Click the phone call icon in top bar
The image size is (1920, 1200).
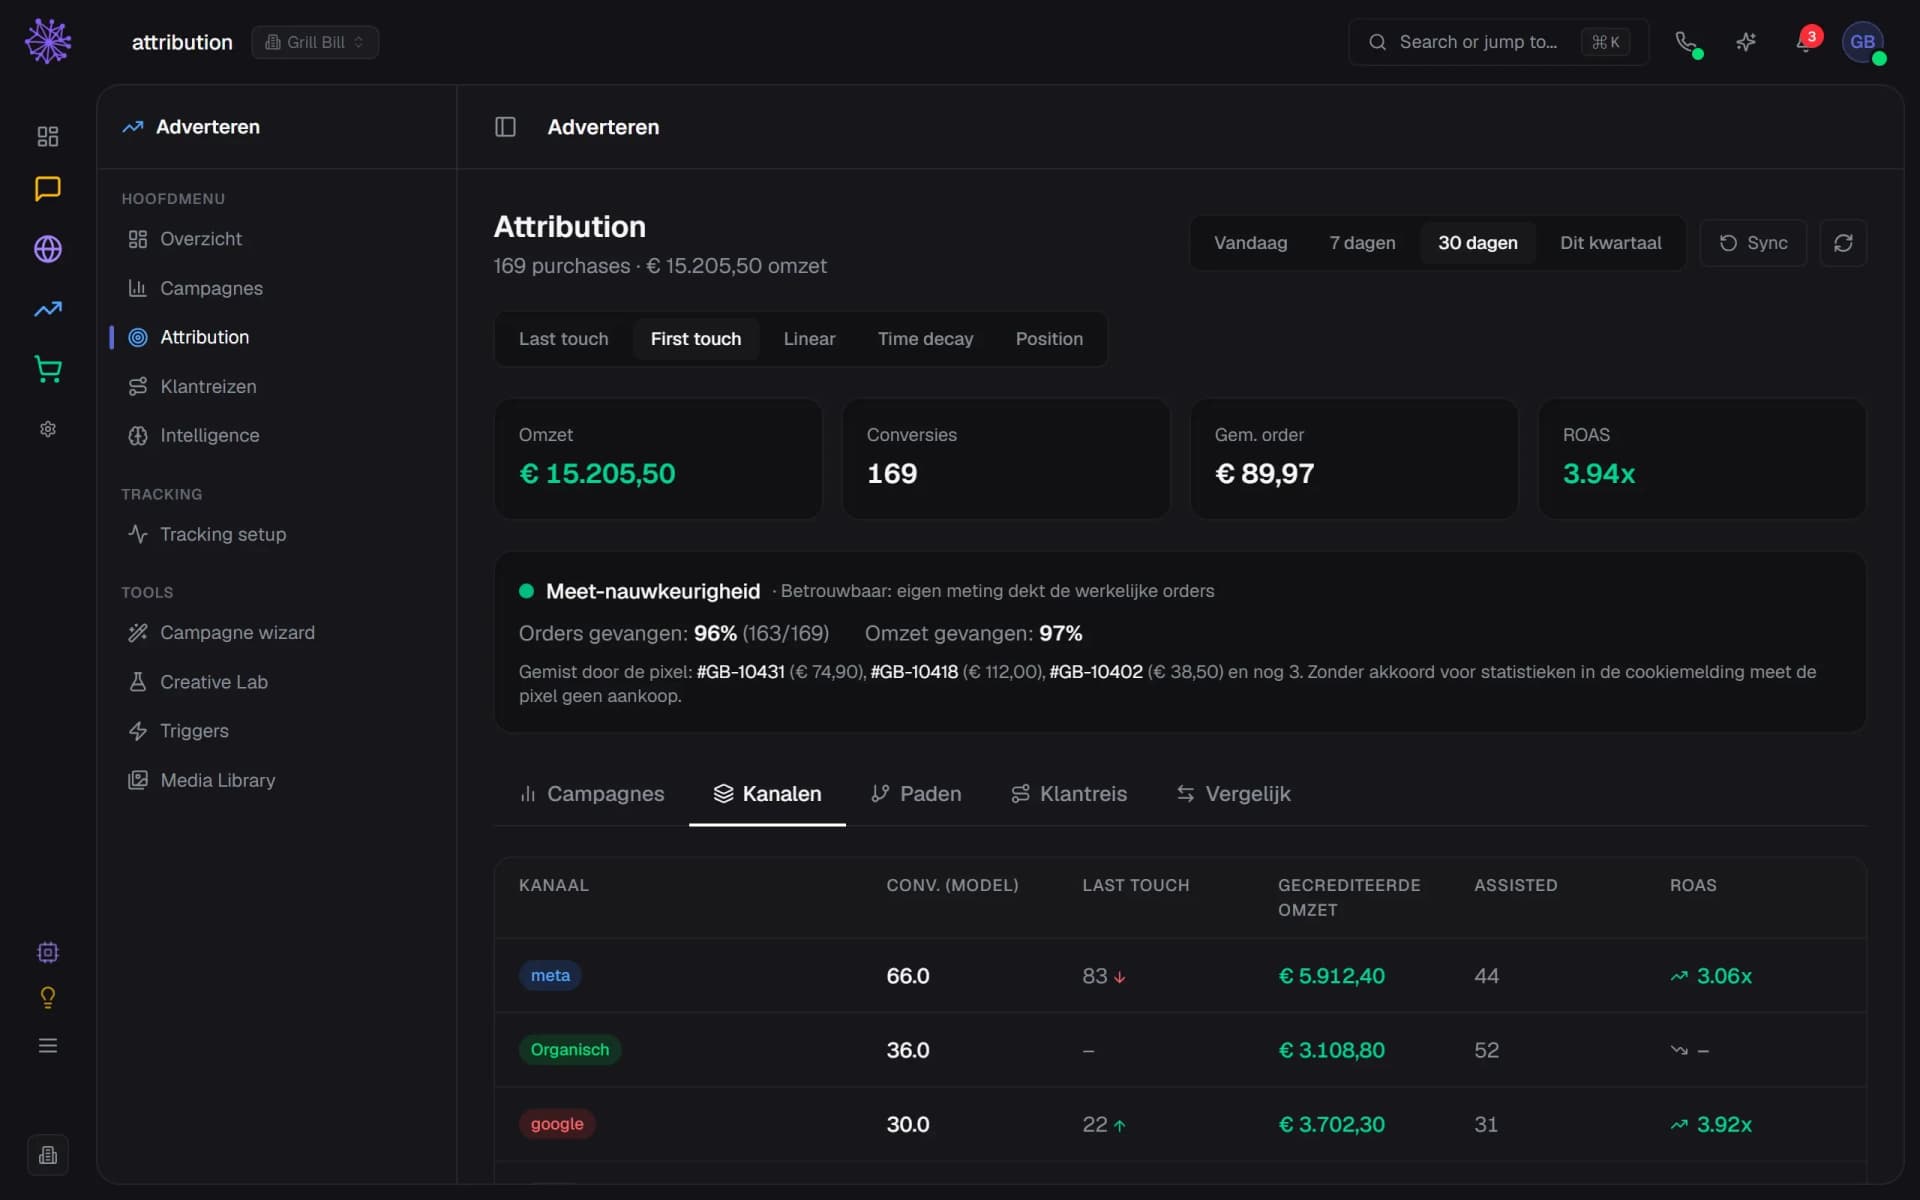point(1686,42)
